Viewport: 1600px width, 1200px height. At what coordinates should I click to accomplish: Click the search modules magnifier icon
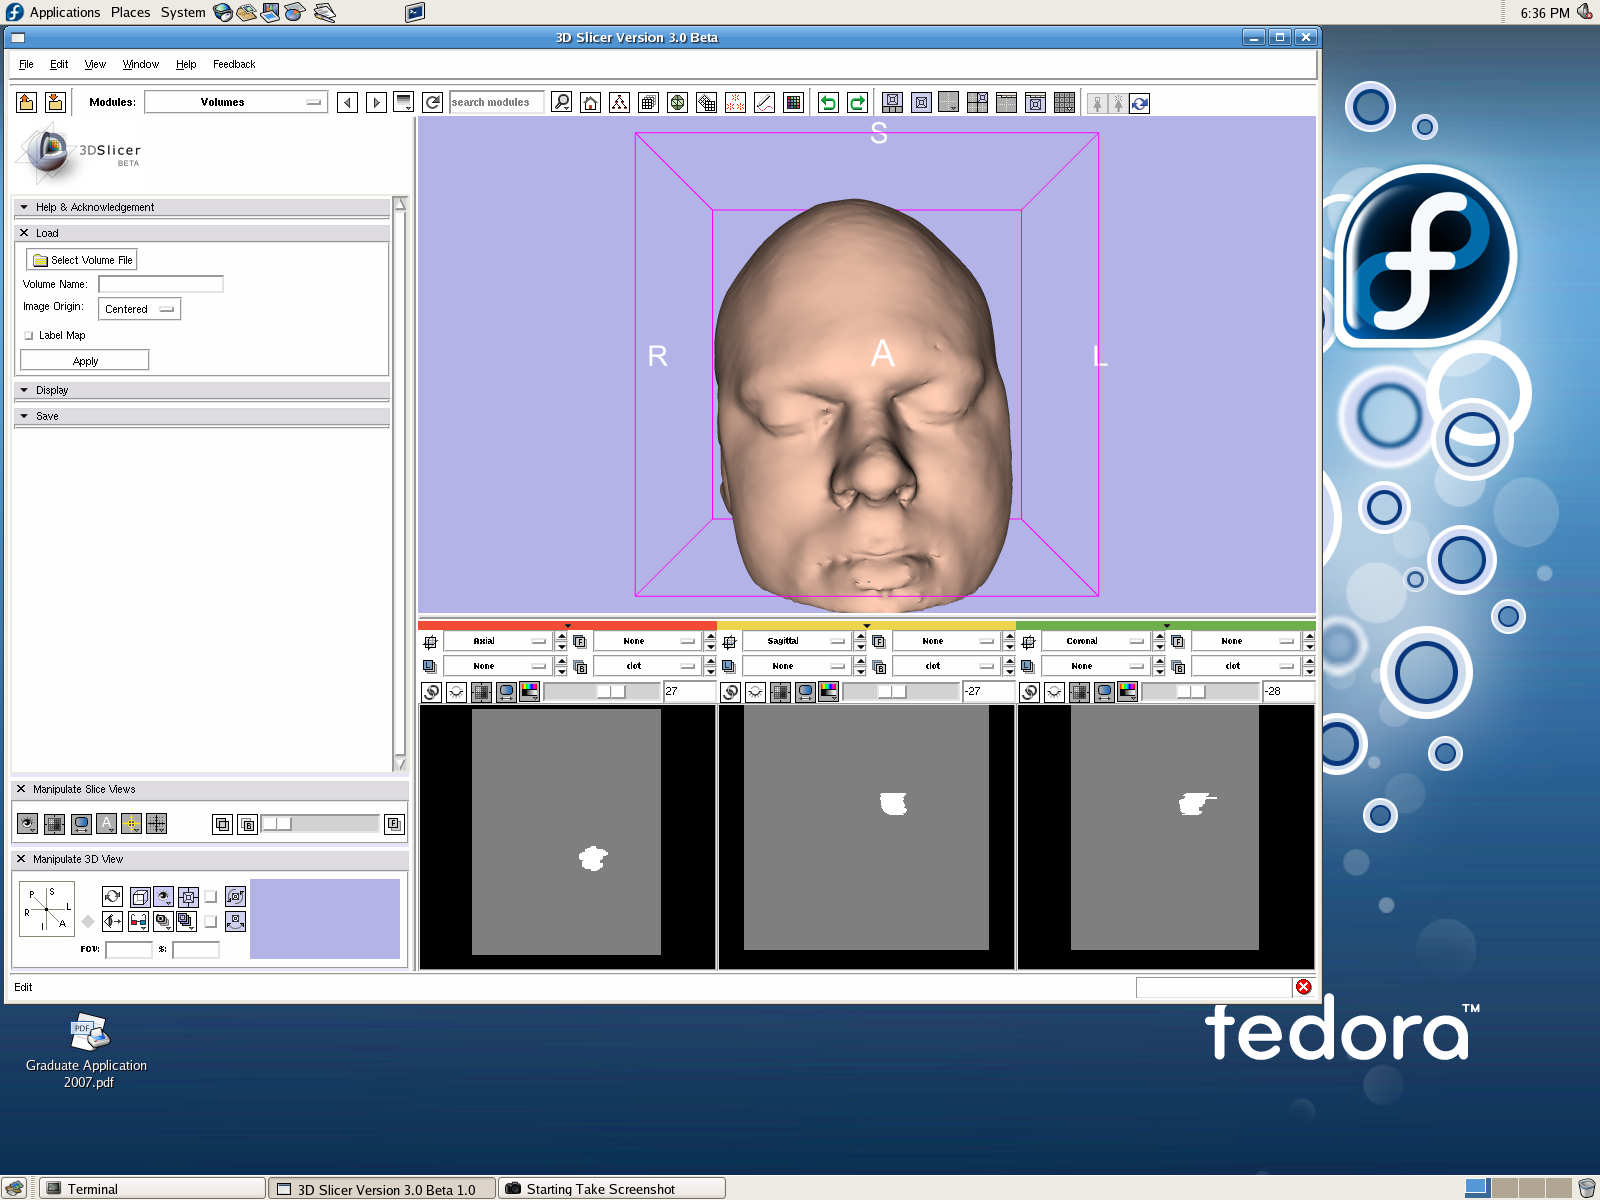point(562,102)
